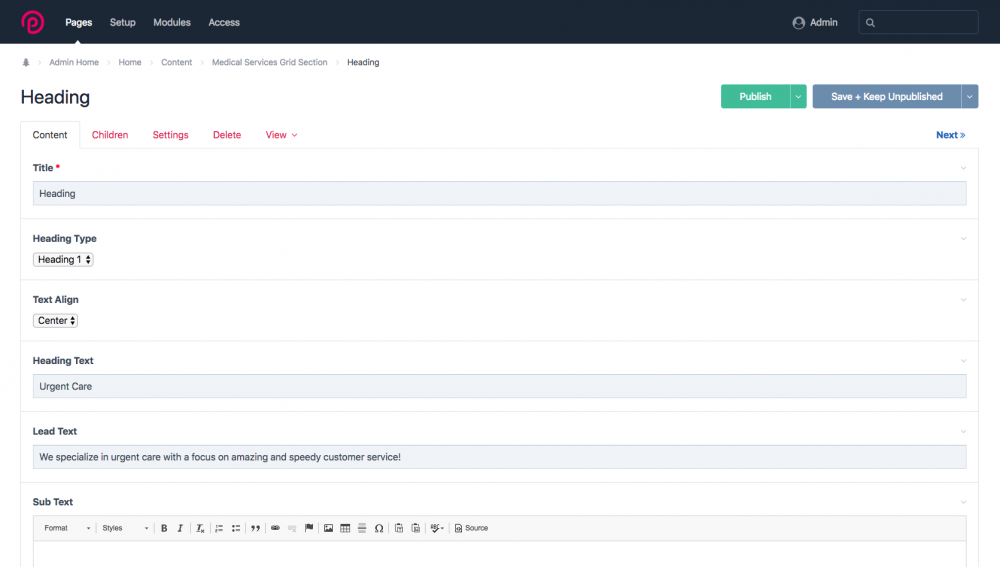Click into the Heading Text input field

[499, 387]
